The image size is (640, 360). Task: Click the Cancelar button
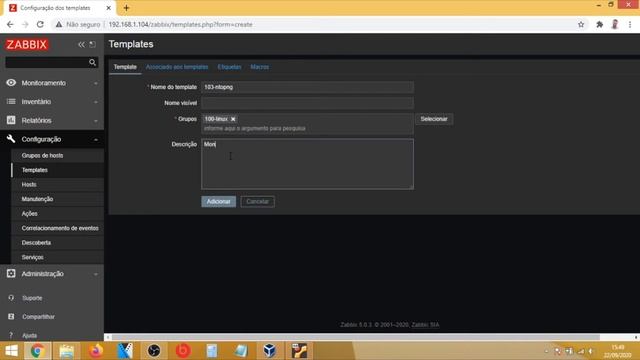tap(258, 202)
